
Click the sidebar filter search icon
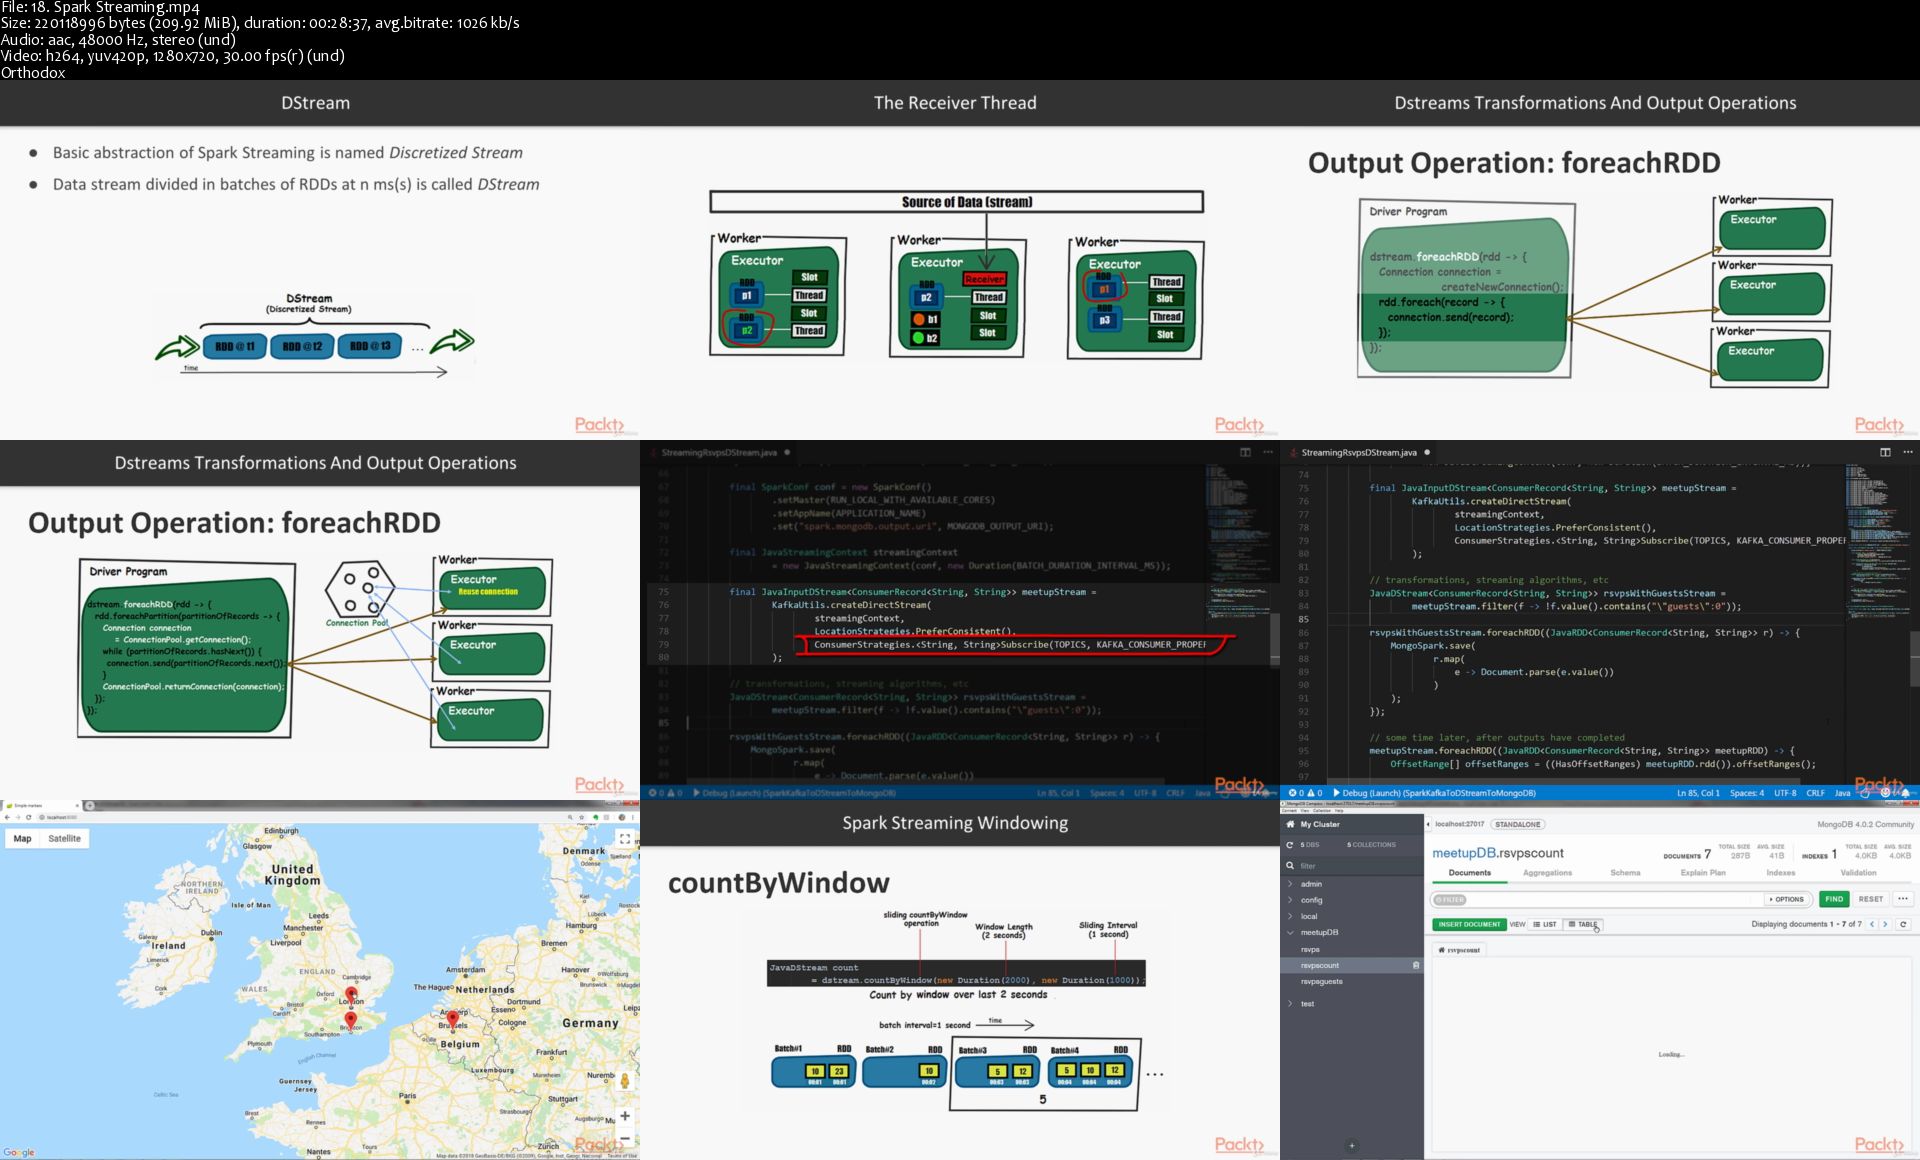coord(1290,866)
